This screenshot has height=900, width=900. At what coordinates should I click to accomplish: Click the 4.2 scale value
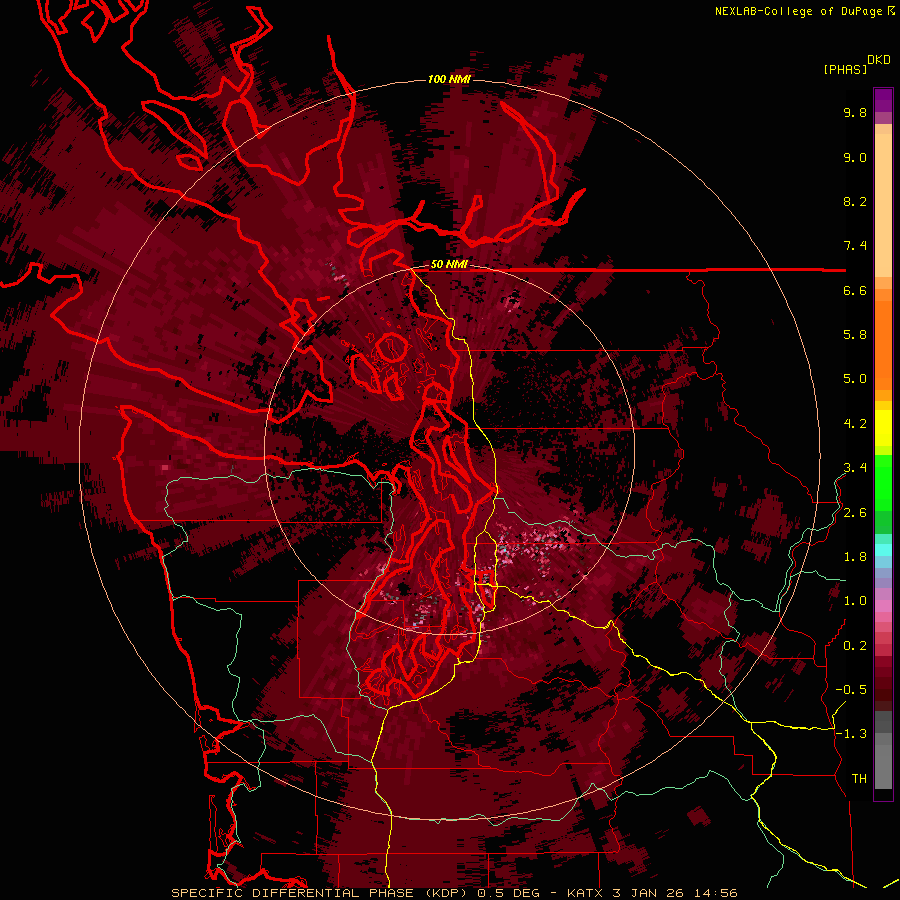coord(855,424)
